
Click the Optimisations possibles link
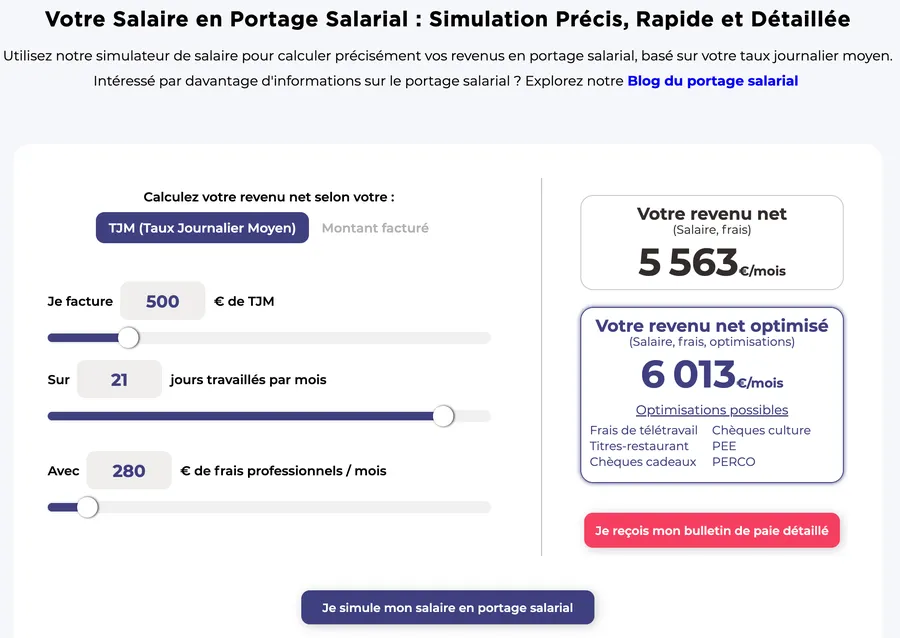coord(712,410)
